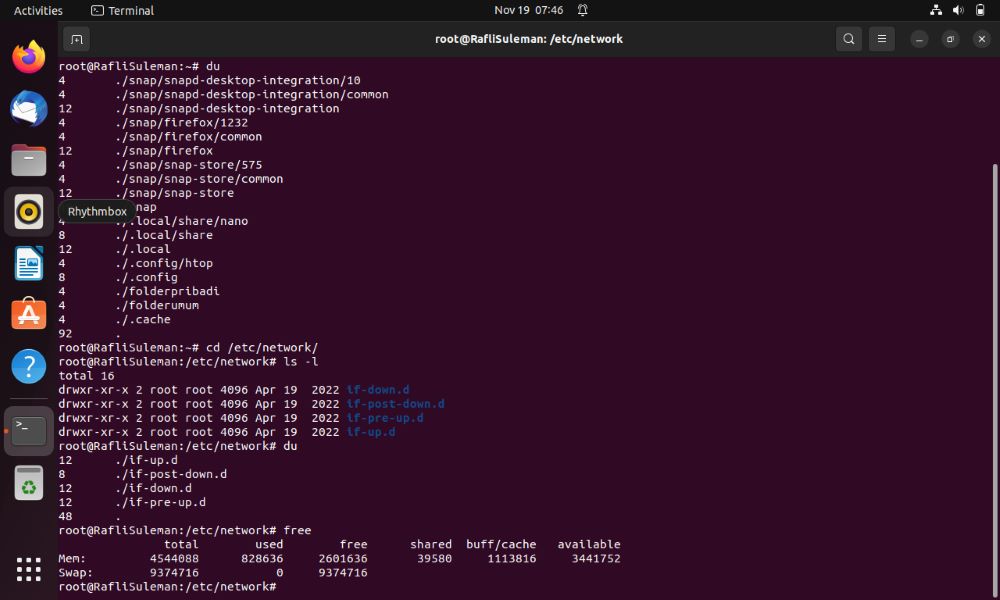The width and height of the screenshot is (1000, 600).
Task: Open the terminal hamburger menu
Action: point(881,39)
